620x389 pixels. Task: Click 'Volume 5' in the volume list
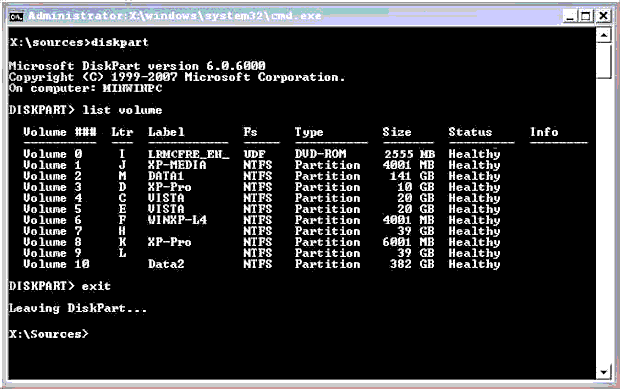(53, 209)
